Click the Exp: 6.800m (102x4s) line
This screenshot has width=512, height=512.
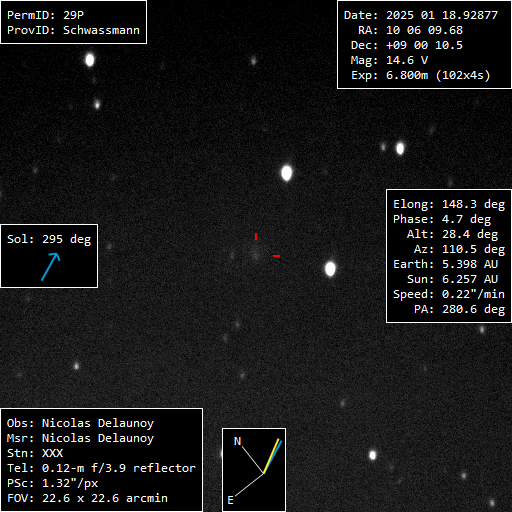[421, 75]
